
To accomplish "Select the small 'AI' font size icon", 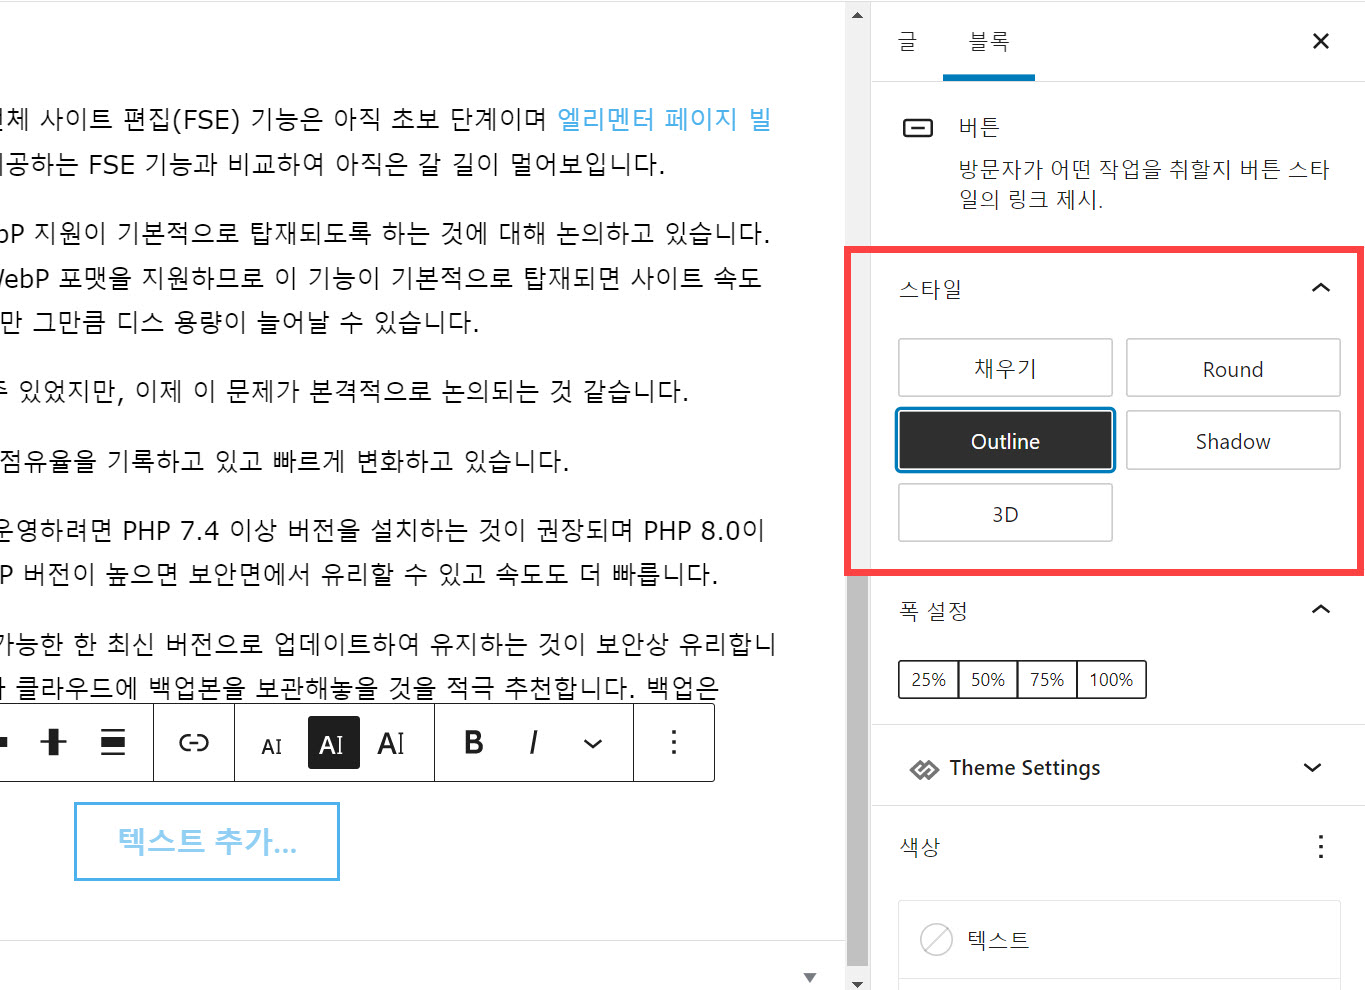I will click(272, 742).
